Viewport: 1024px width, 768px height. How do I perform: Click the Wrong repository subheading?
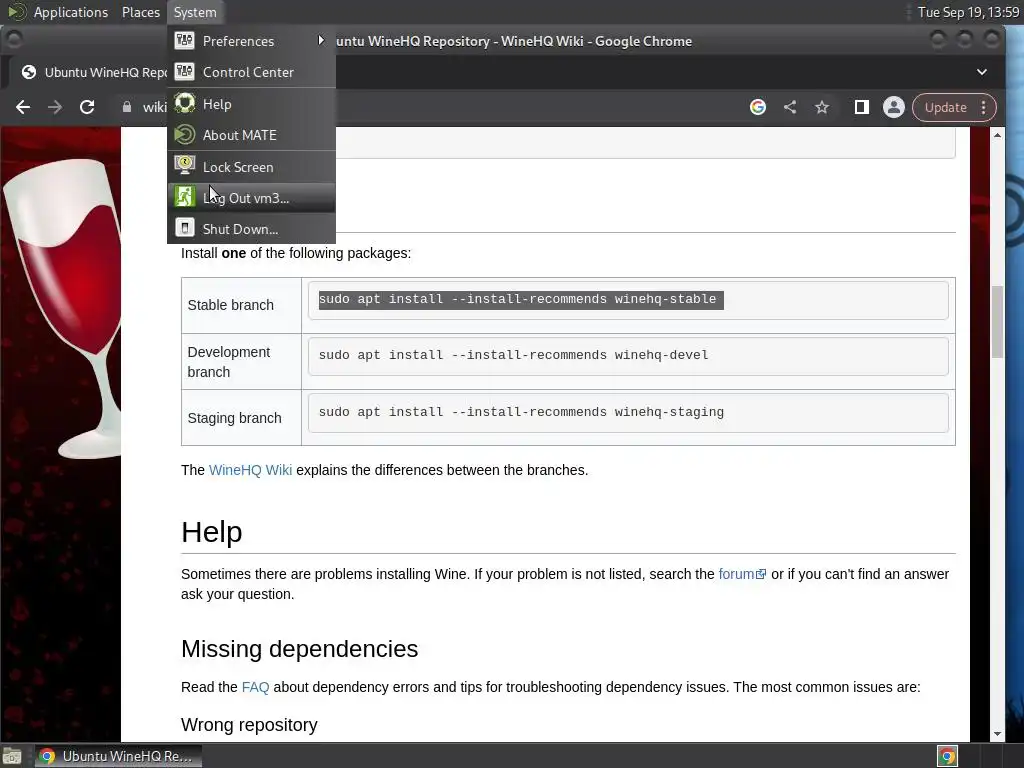pos(249,725)
